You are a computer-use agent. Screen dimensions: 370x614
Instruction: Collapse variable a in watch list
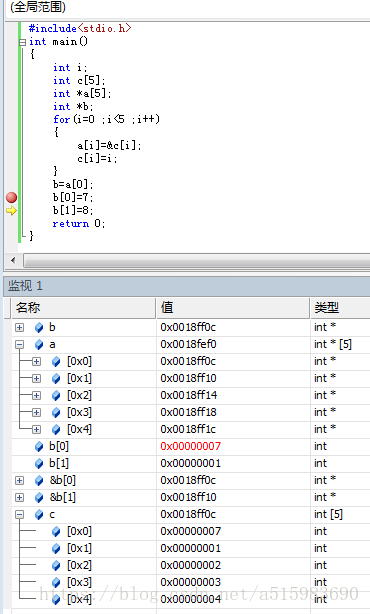coord(20,345)
